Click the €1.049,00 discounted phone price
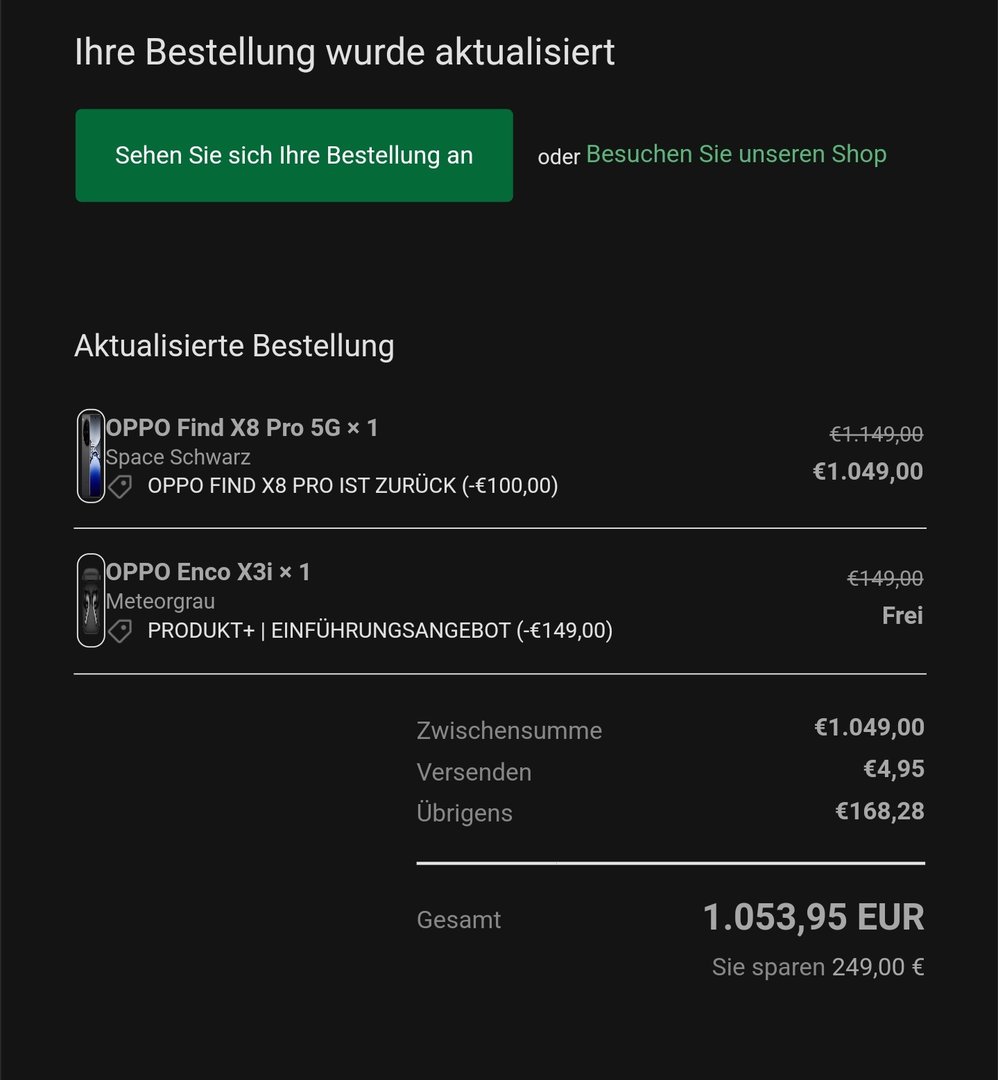Image resolution: width=998 pixels, height=1080 pixels. point(868,471)
